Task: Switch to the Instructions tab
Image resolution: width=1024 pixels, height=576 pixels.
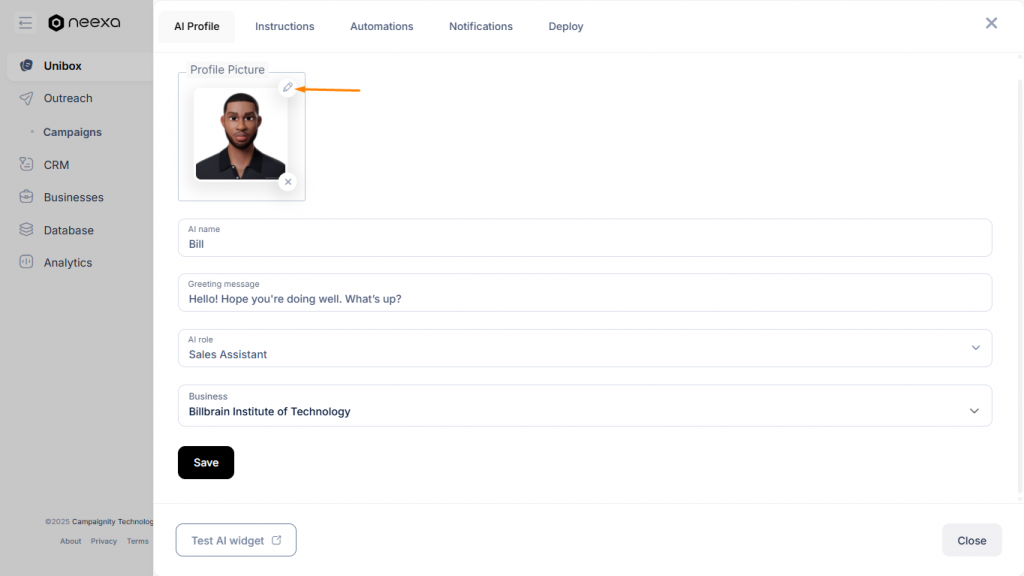Action: [x=285, y=26]
